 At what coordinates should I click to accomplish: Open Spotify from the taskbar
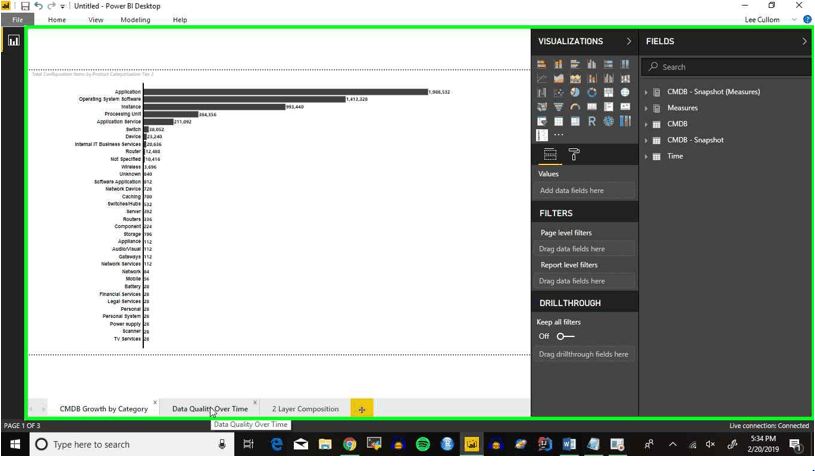(423, 444)
